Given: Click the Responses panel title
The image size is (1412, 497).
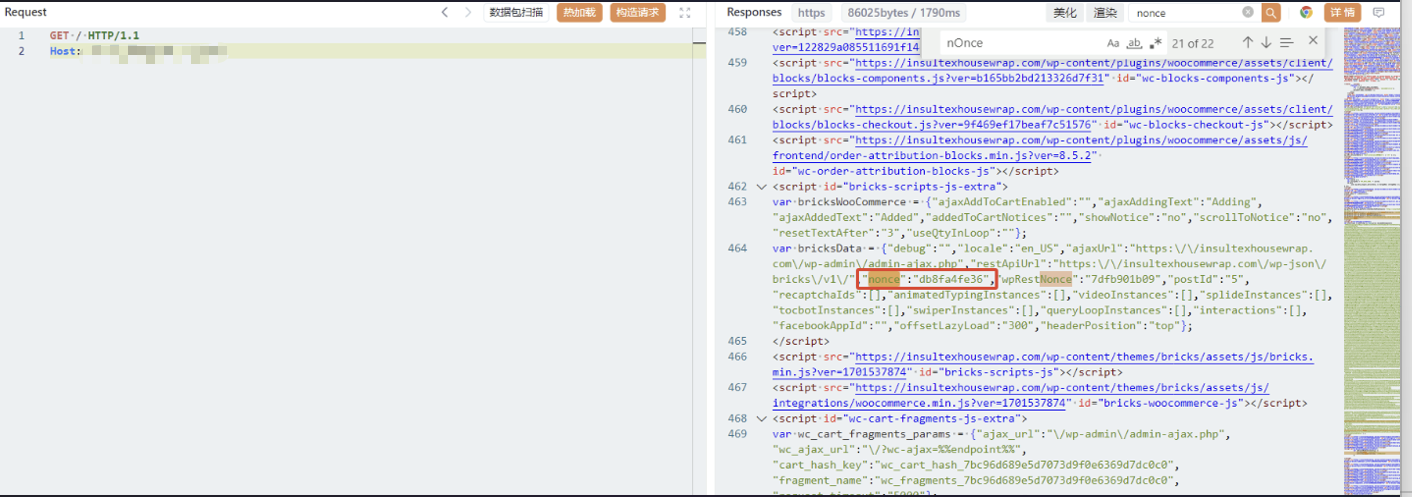Looking at the screenshot, I should click(754, 13).
